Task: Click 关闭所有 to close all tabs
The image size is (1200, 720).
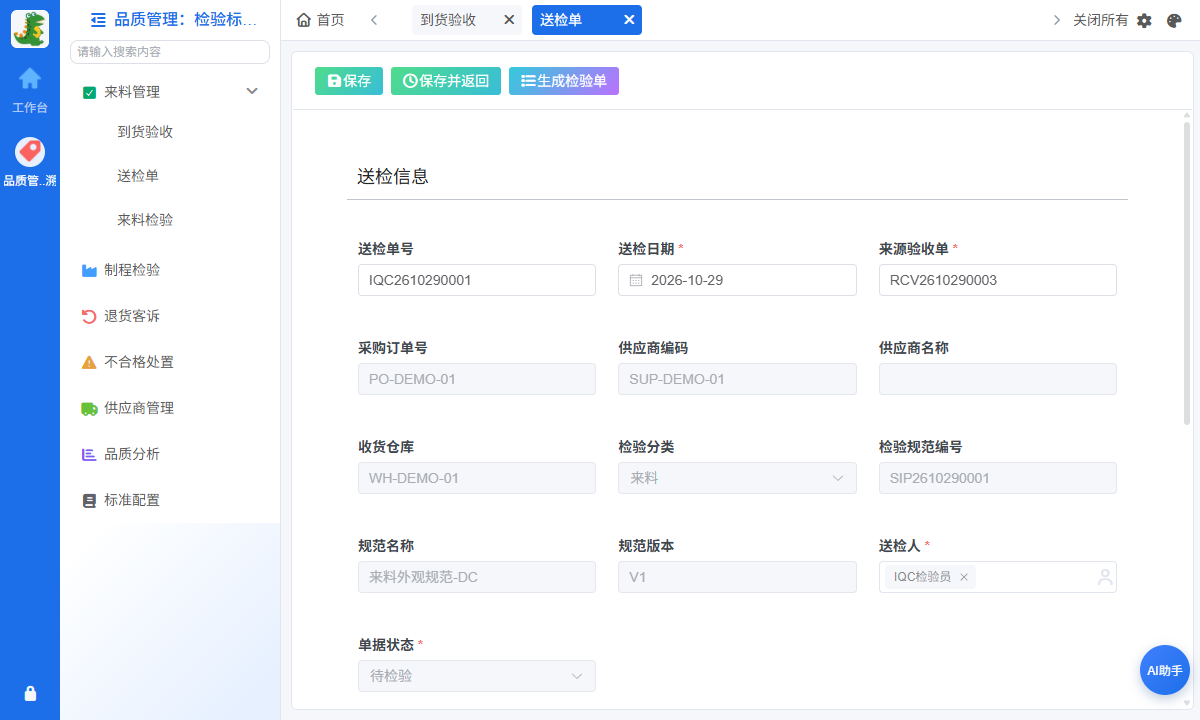Action: (1100, 20)
